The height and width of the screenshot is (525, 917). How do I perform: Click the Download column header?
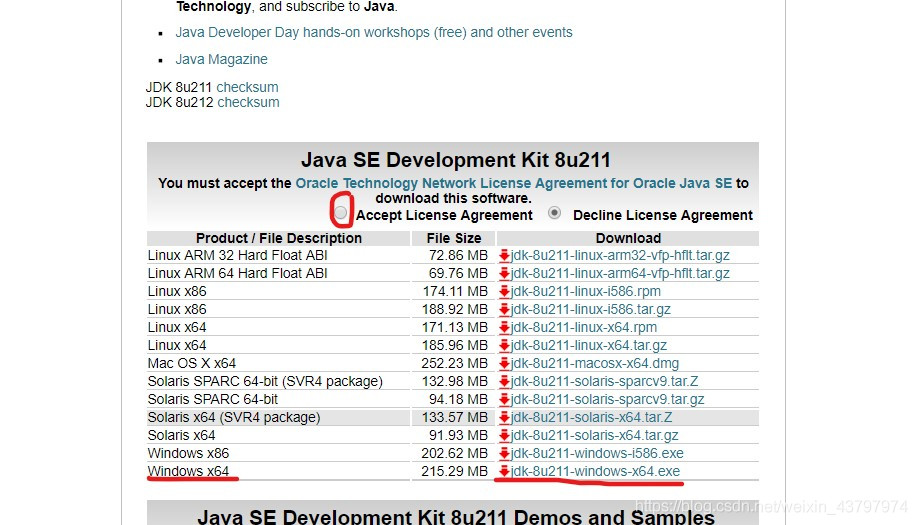point(628,238)
